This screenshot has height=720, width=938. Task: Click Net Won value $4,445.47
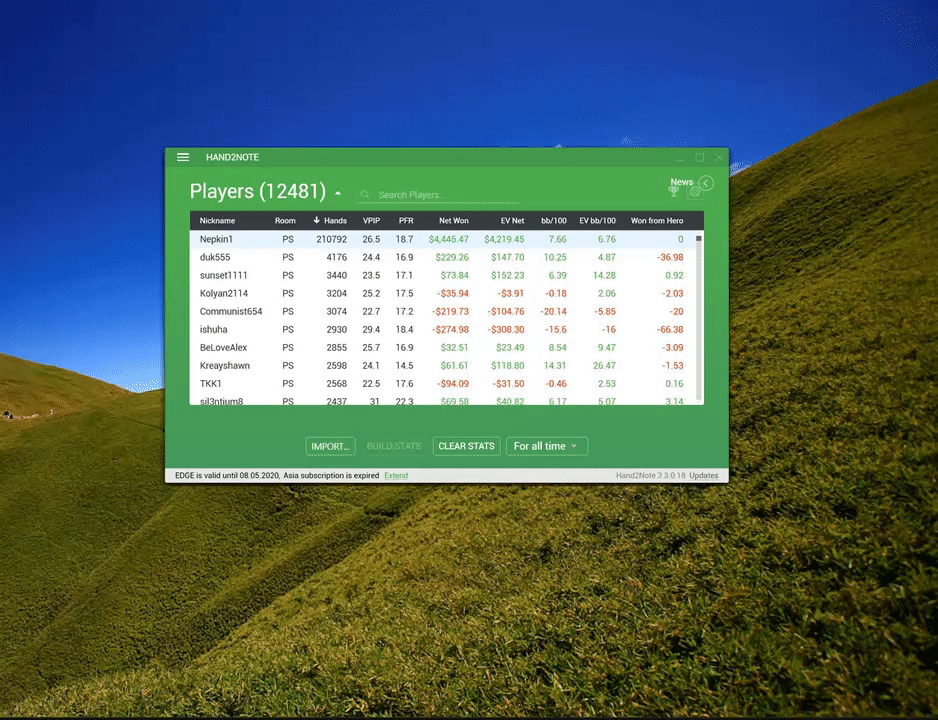click(449, 239)
